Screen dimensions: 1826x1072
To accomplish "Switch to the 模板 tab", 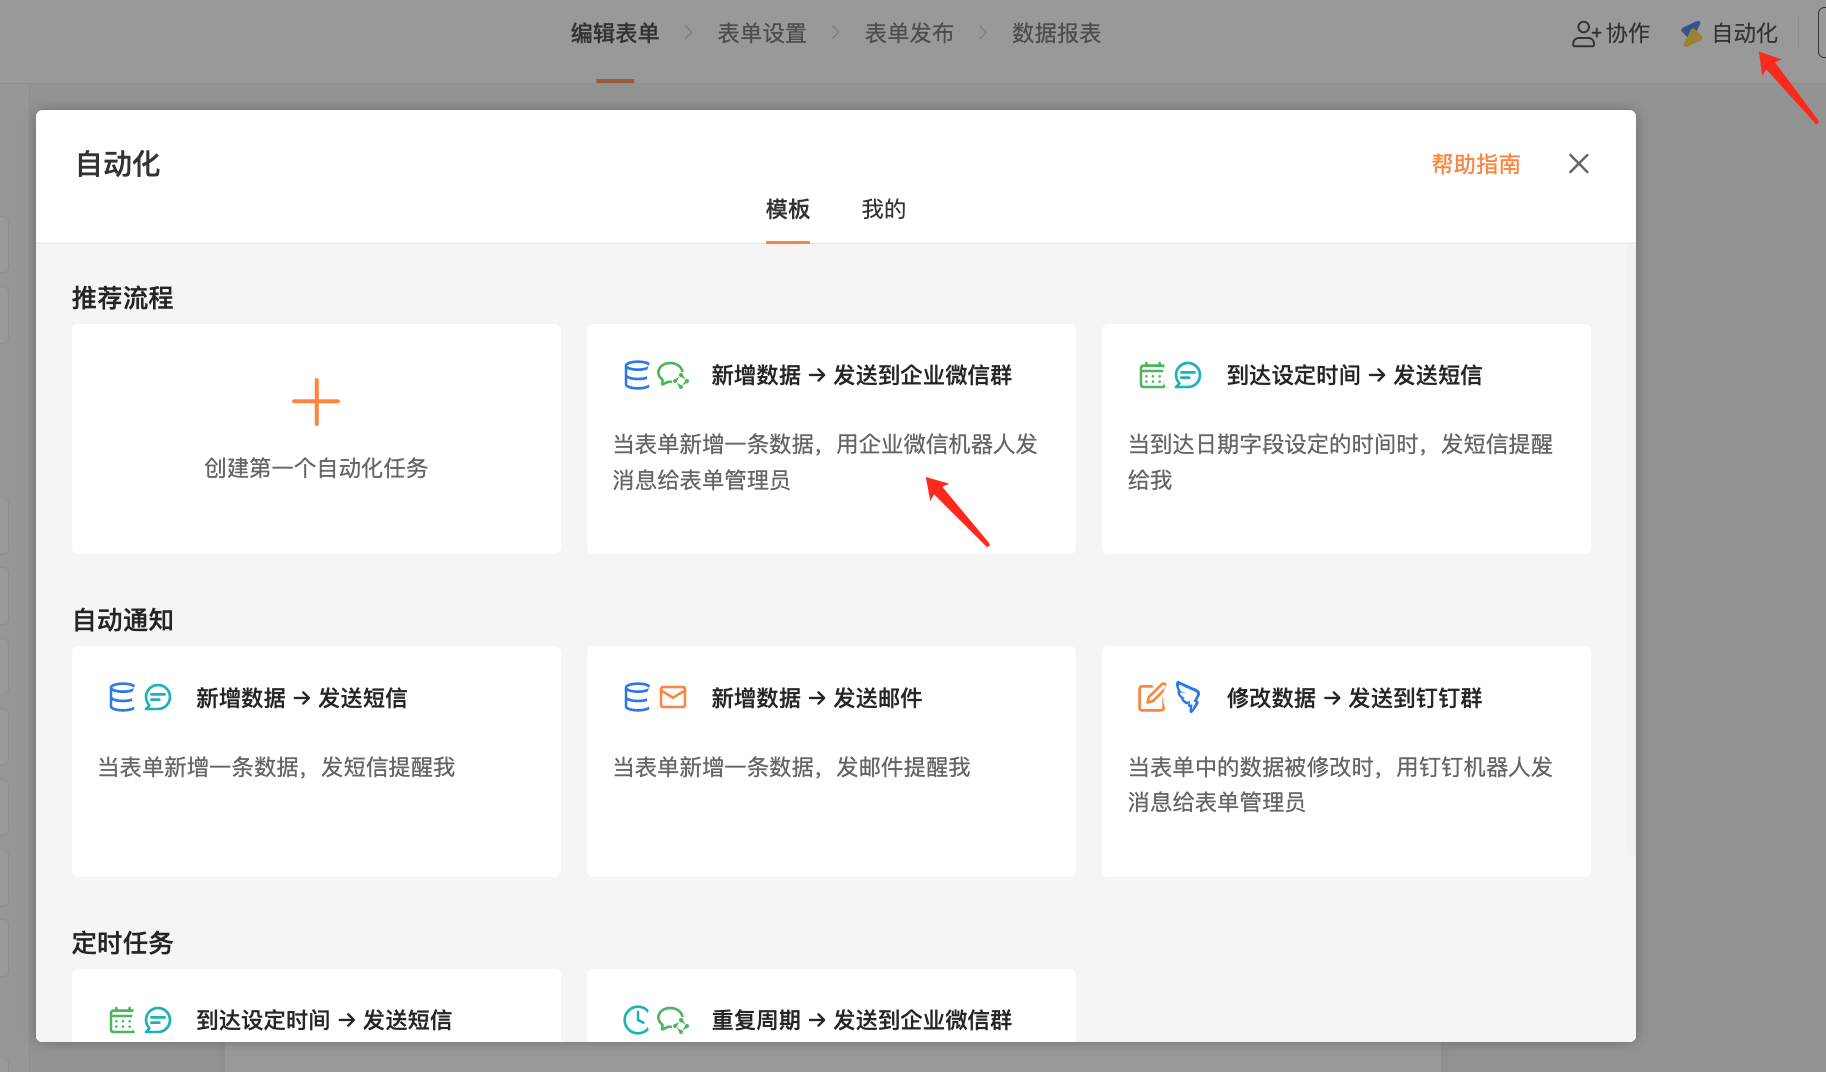I will [788, 209].
